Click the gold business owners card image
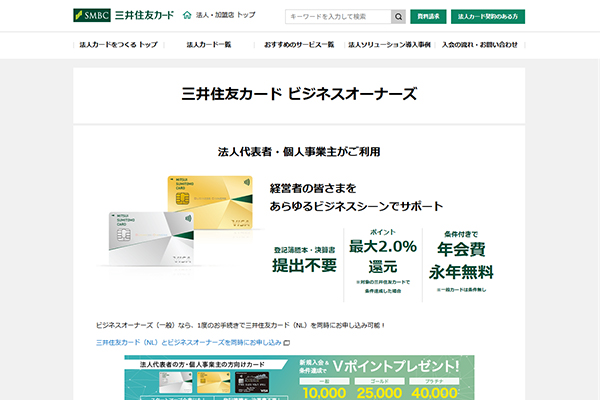The height and width of the screenshot is (400, 600). (x=210, y=202)
